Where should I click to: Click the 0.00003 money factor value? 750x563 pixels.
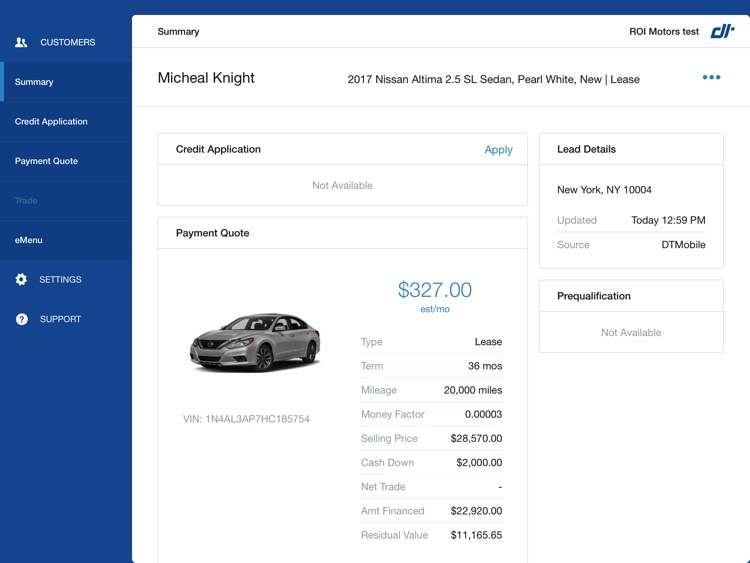tap(483, 414)
